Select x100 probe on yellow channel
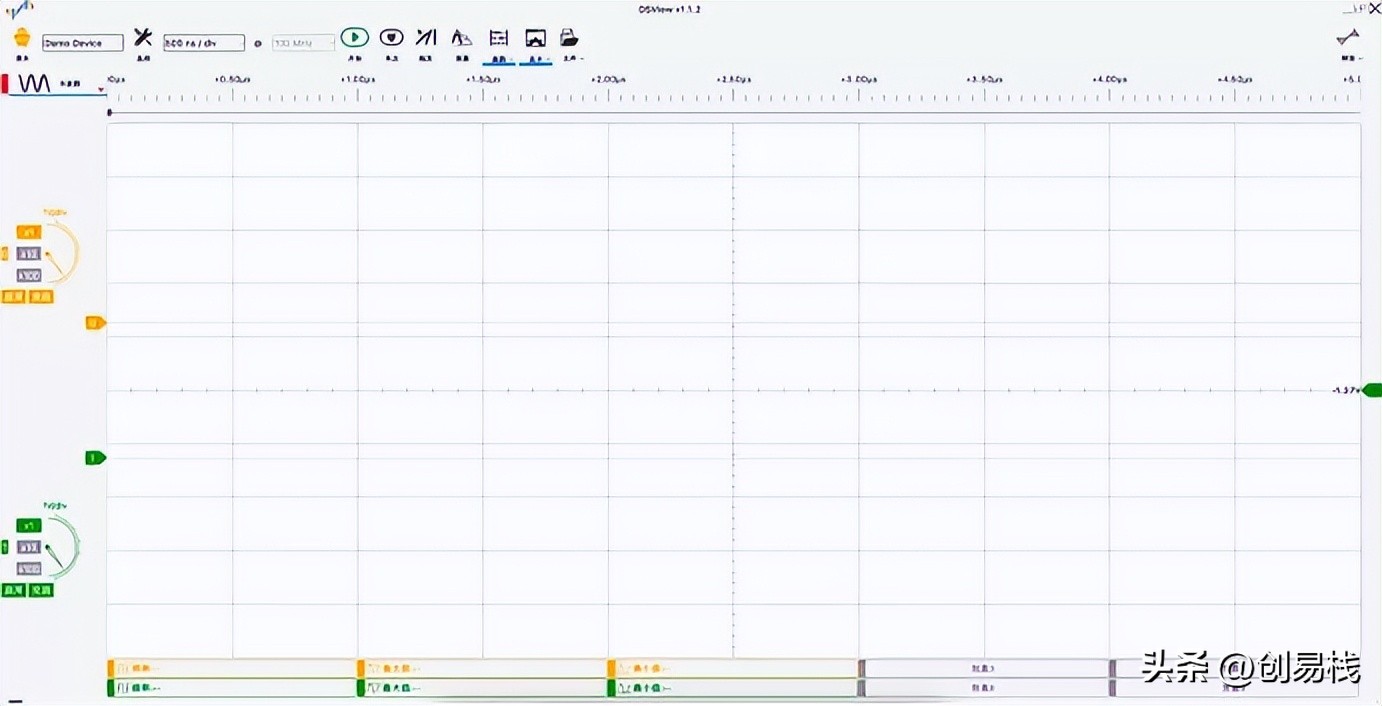Viewport: 1382px width, 706px height. click(x=29, y=275)
